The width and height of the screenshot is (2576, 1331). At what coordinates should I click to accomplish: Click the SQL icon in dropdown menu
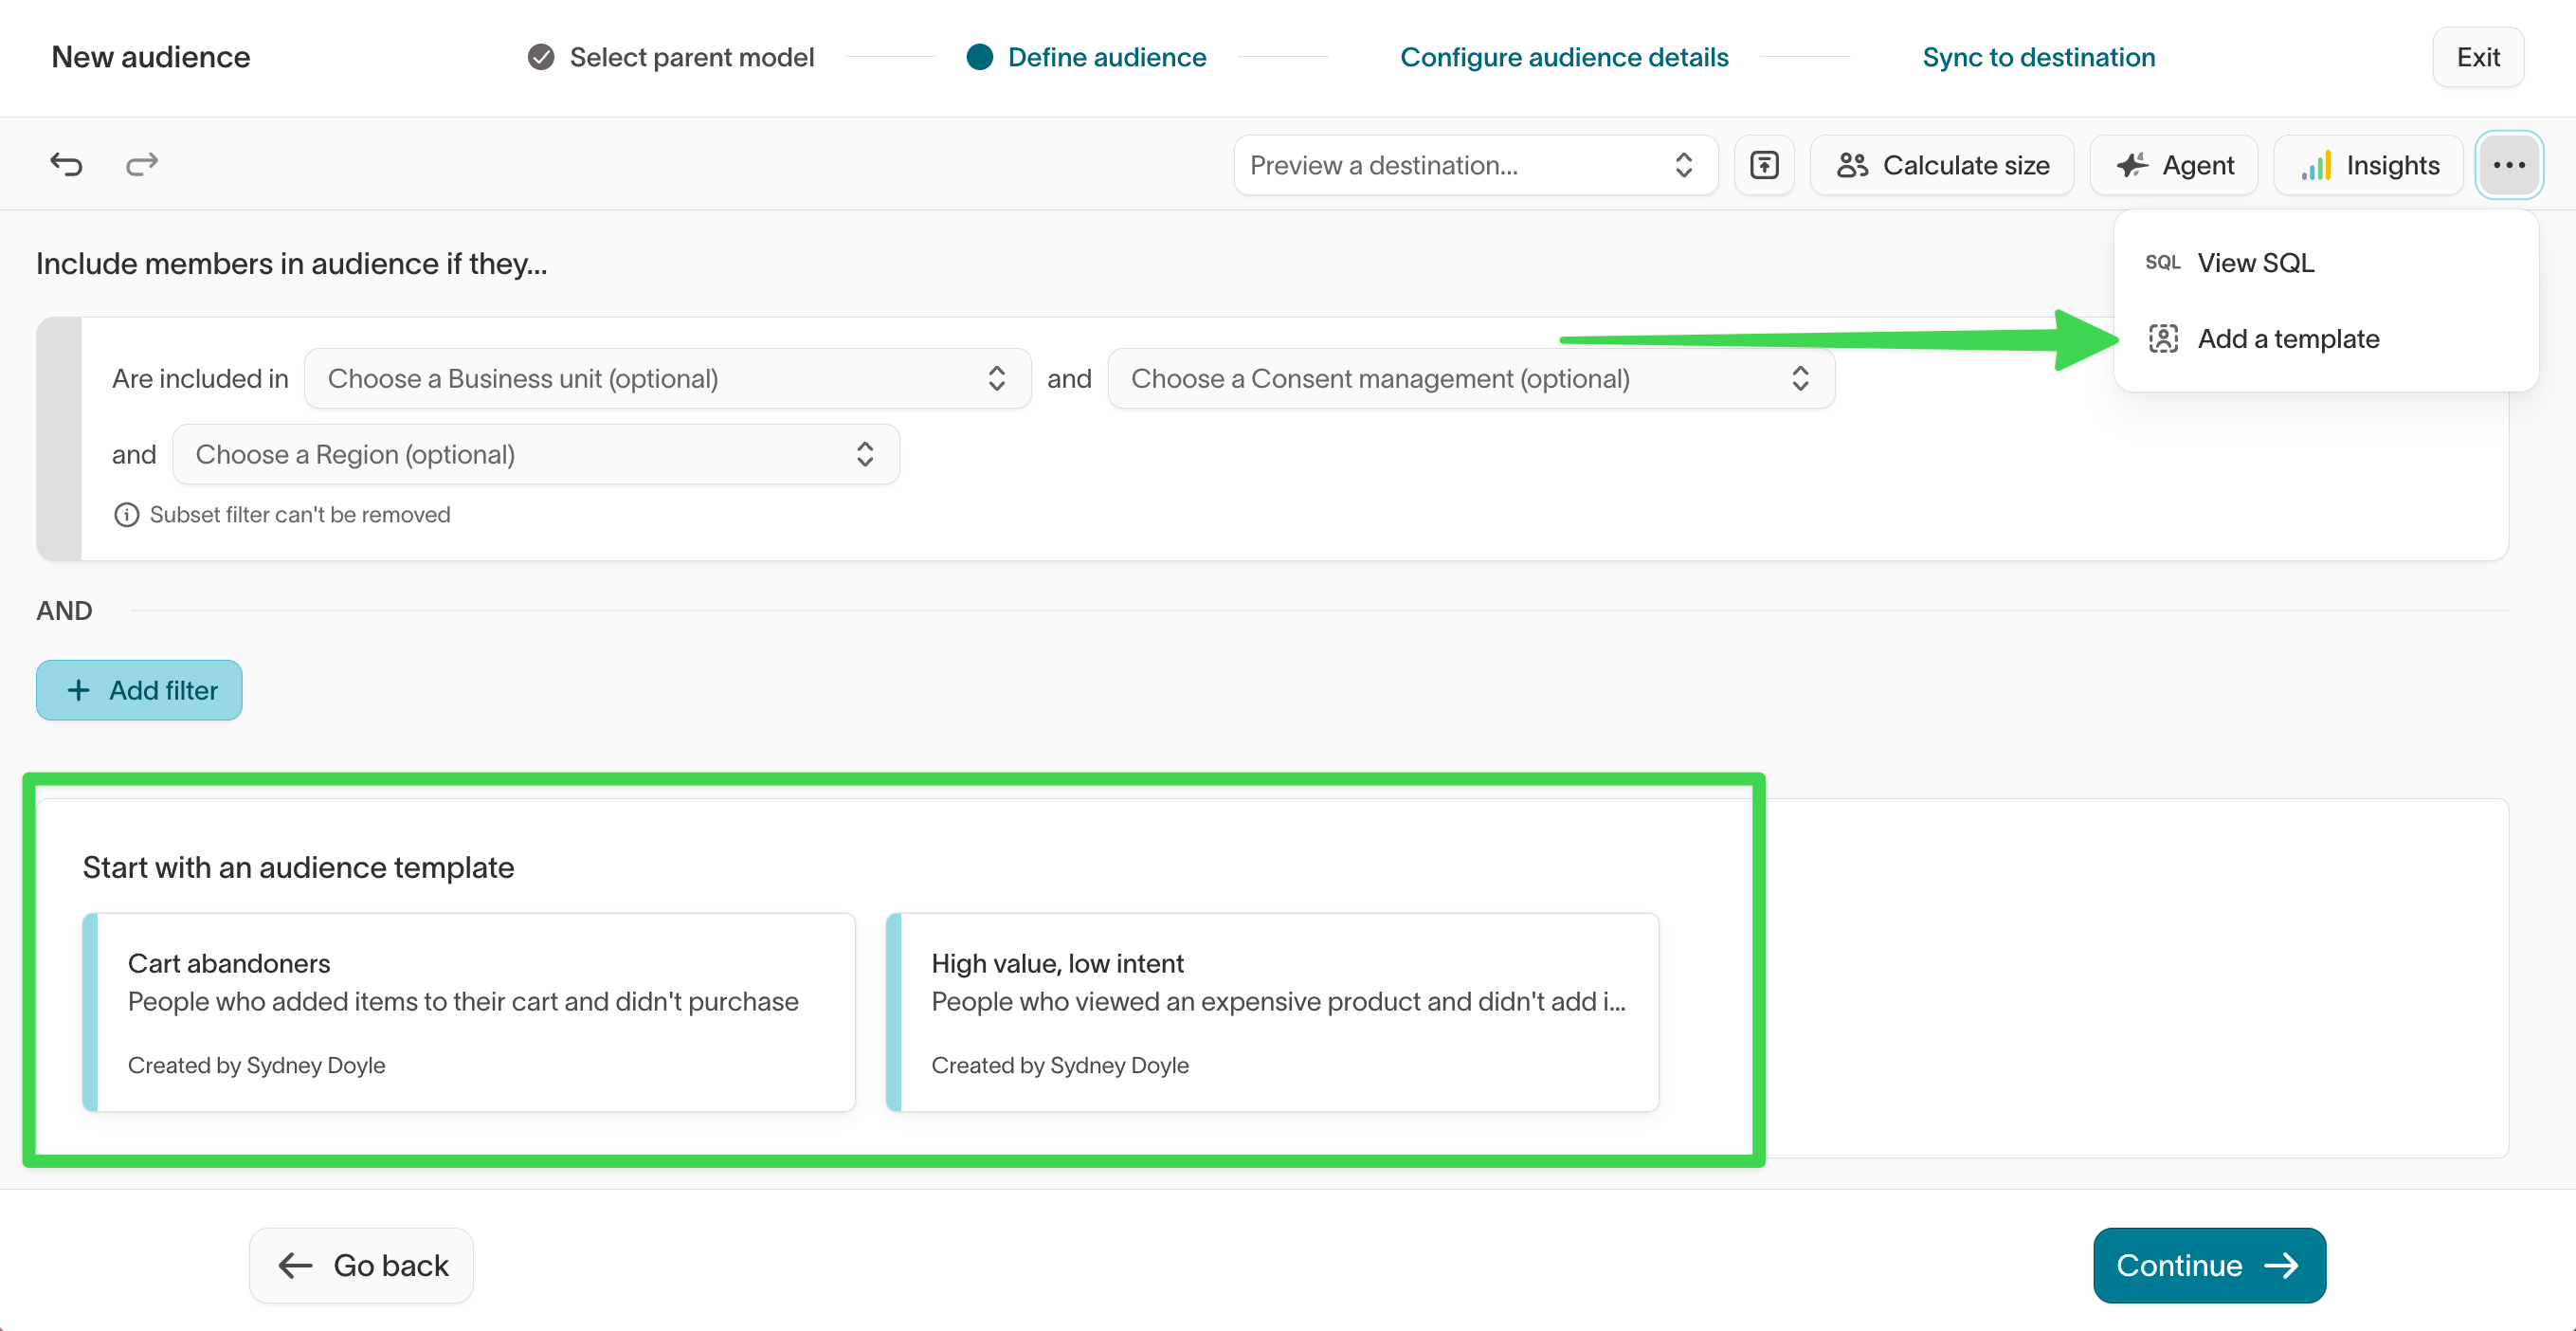[x=2162, y=262]
